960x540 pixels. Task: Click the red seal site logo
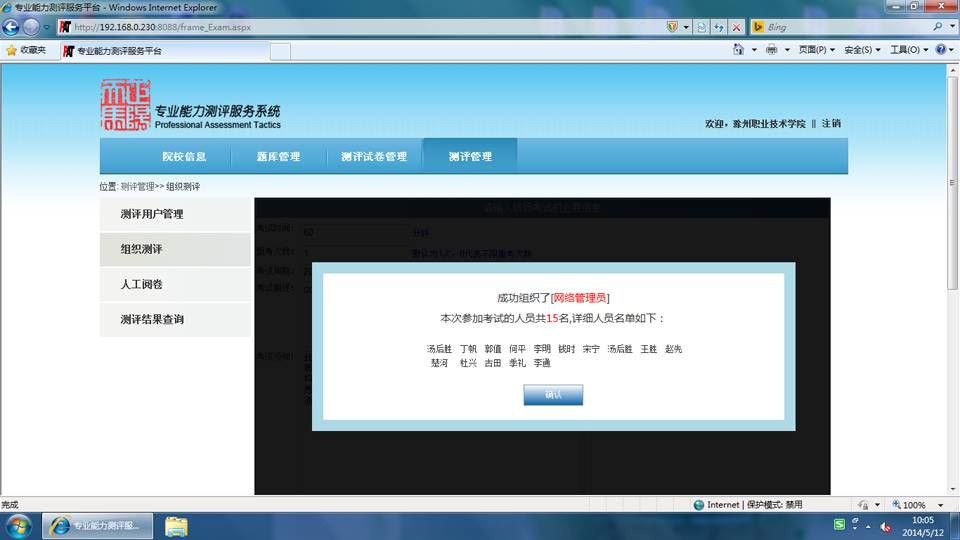tap(126, 105)
